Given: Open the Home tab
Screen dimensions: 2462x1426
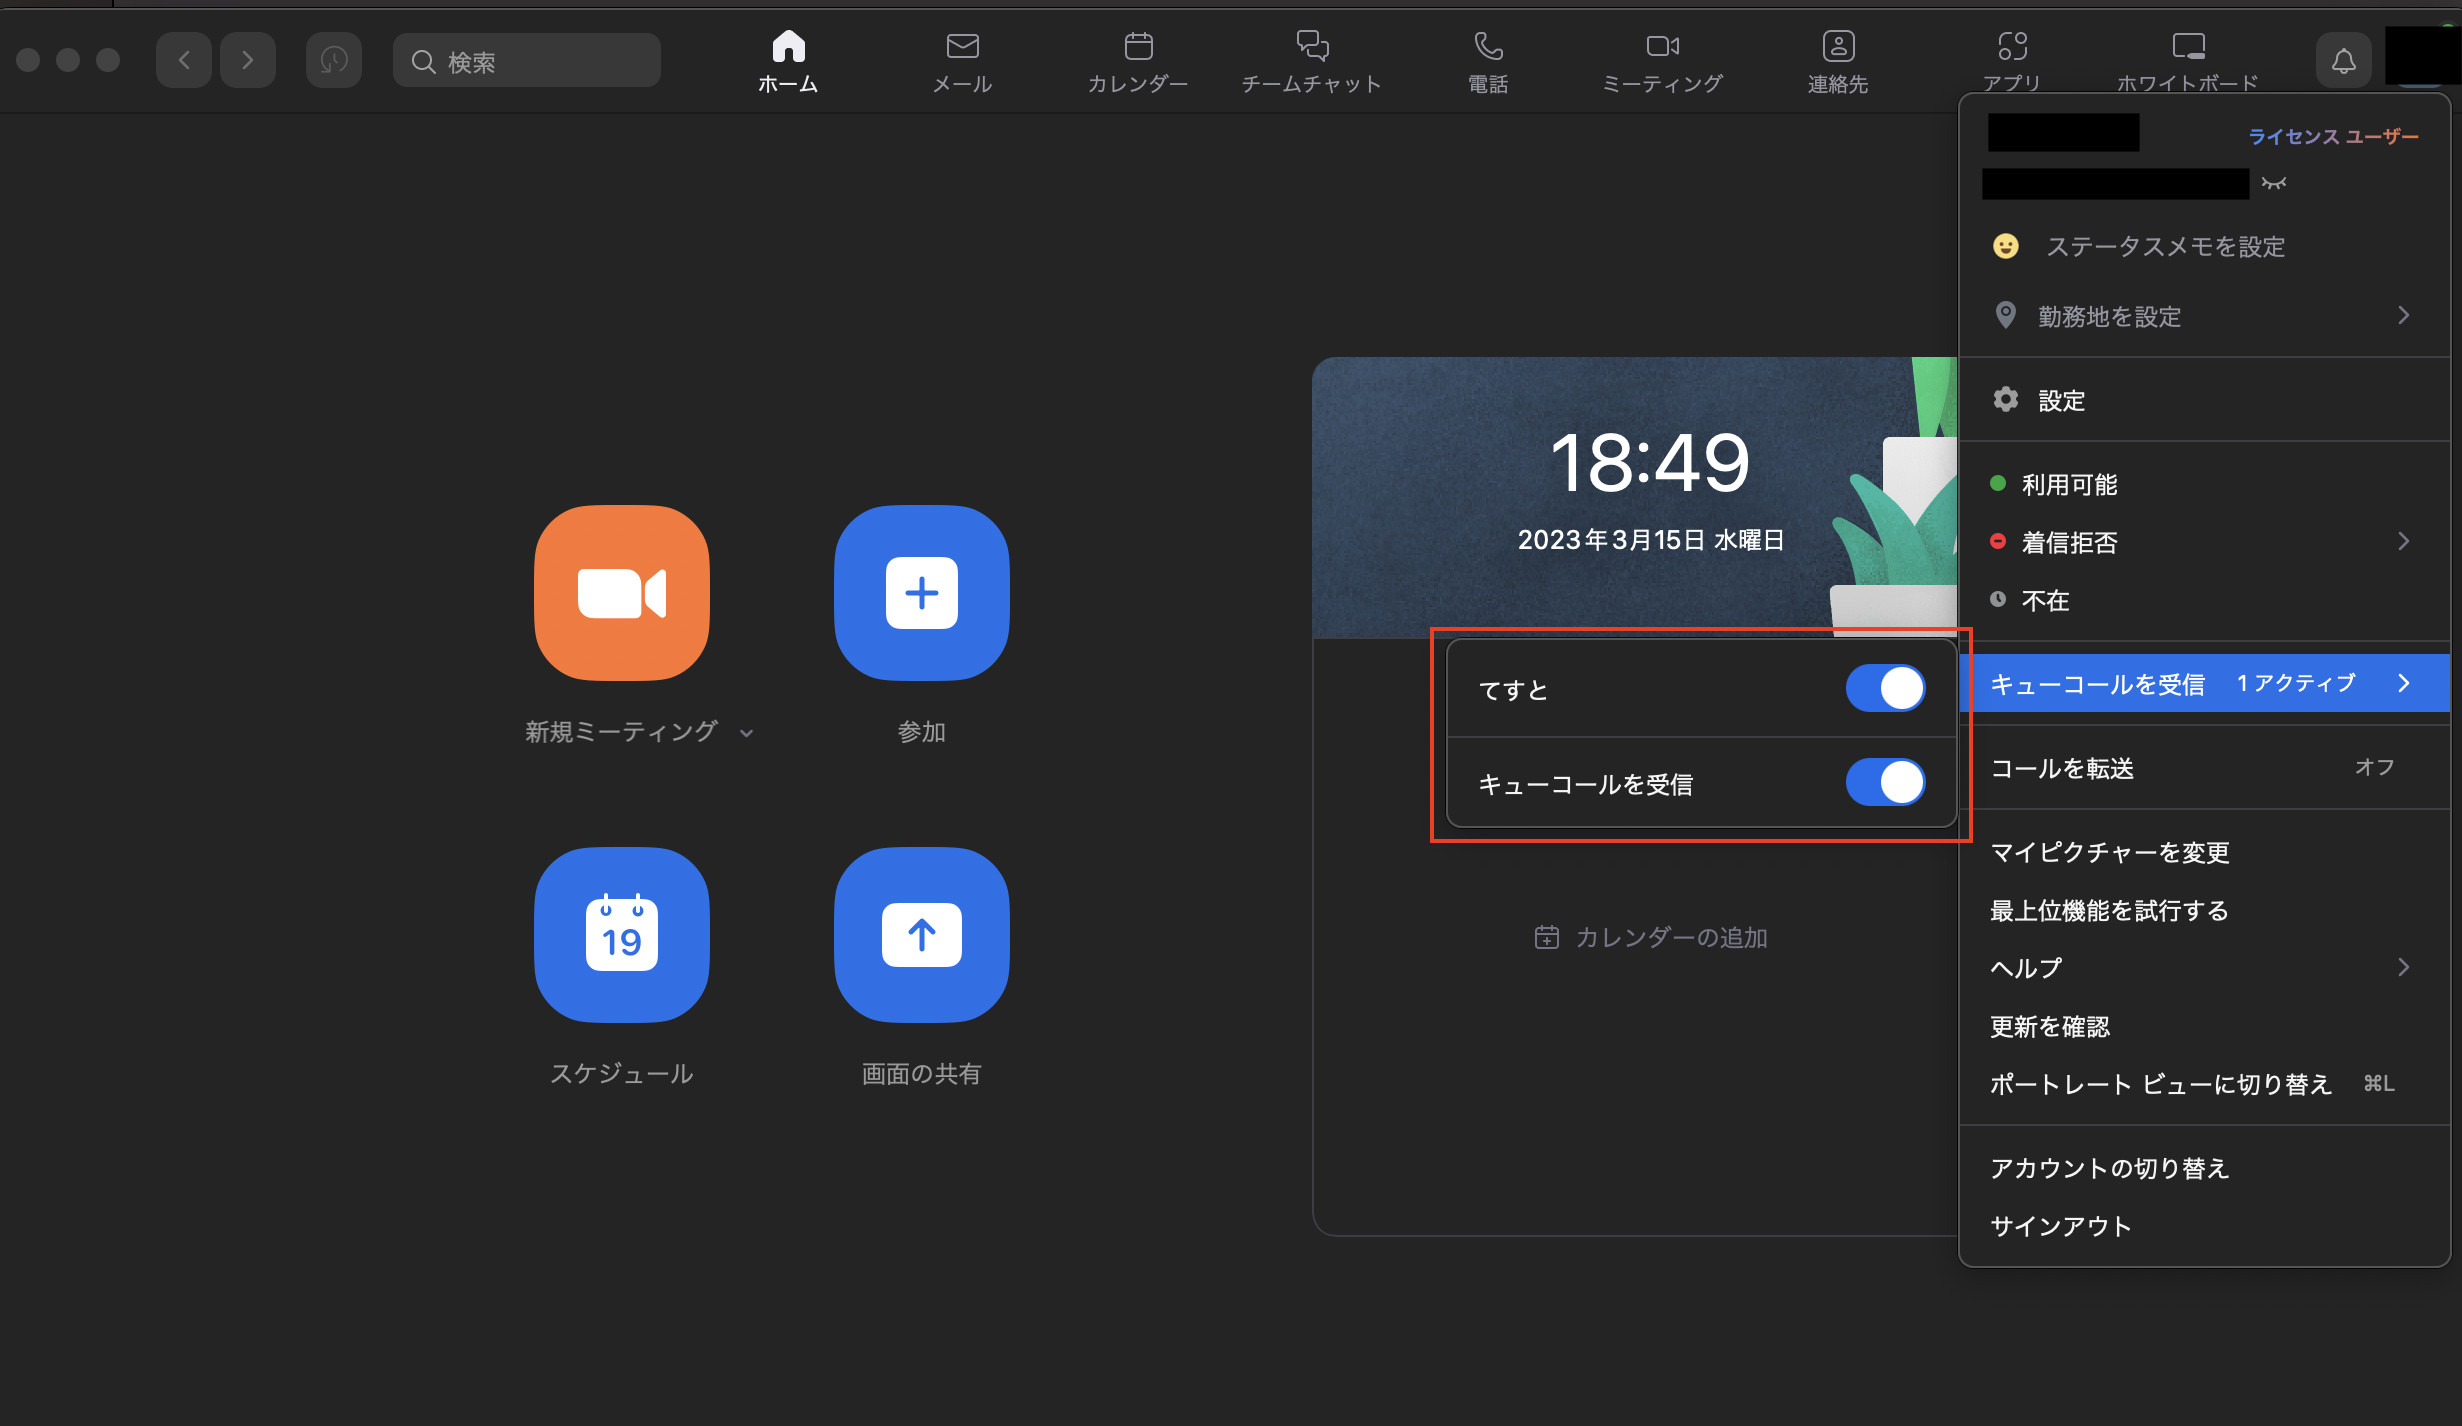Looking at the screenshot, I should (x=788, y=62).
